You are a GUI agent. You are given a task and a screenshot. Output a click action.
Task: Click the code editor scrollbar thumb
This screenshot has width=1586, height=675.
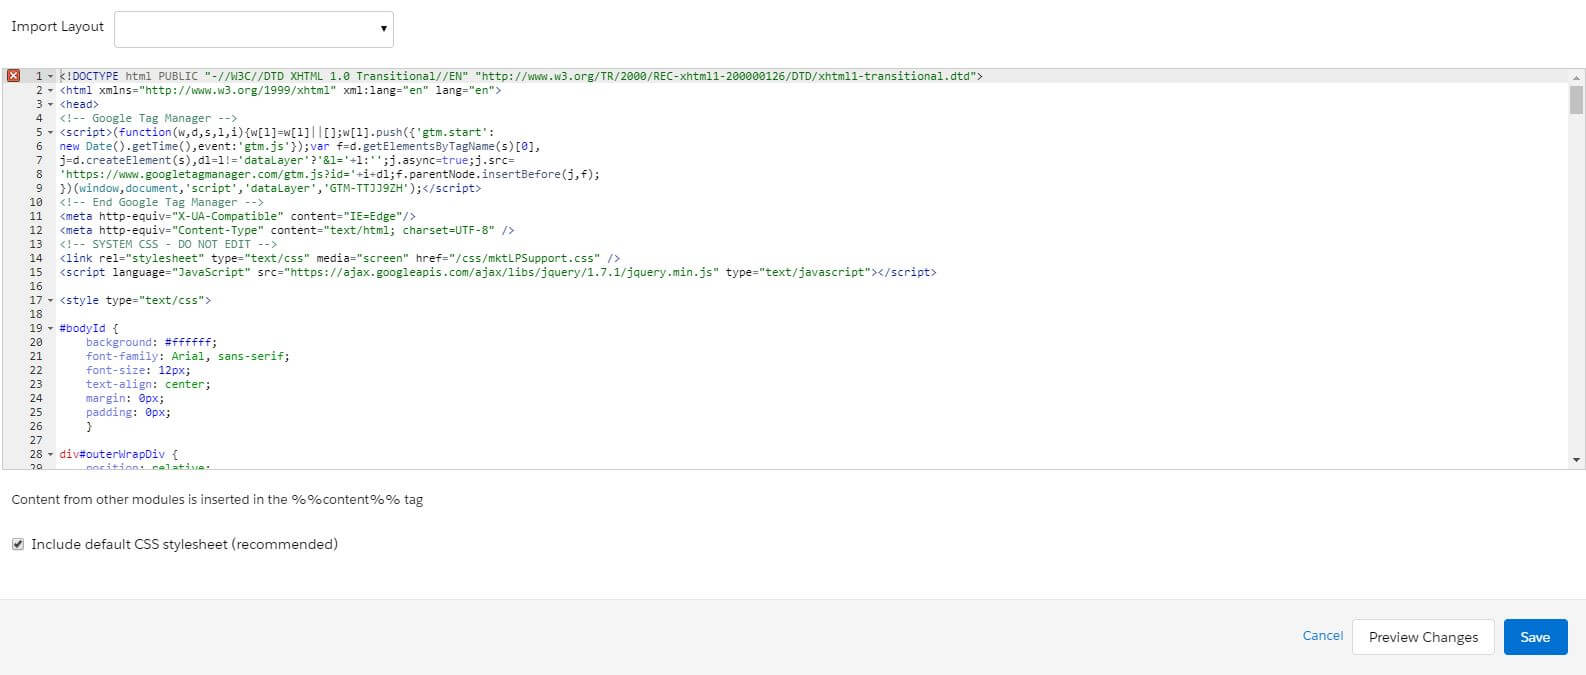[1577, 100]
